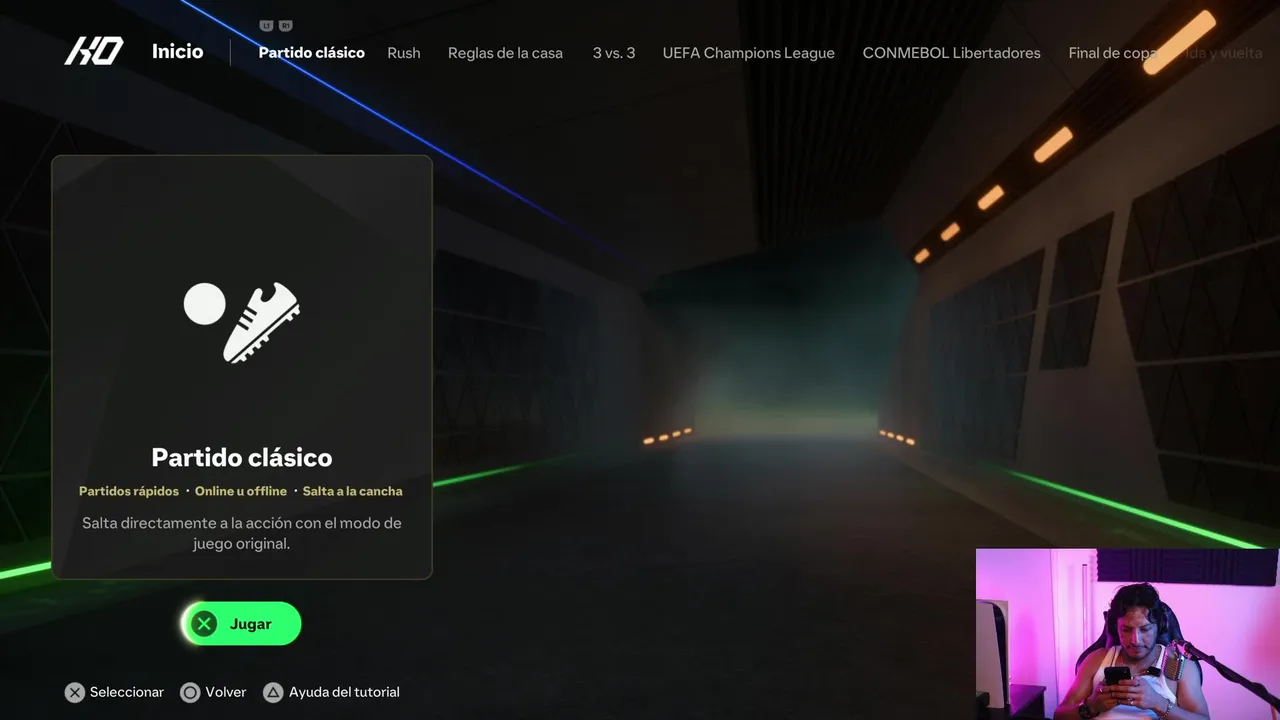Click the Salta directamente description text
The width and height of the screenshot is (1280, 720).
point(242,534)
